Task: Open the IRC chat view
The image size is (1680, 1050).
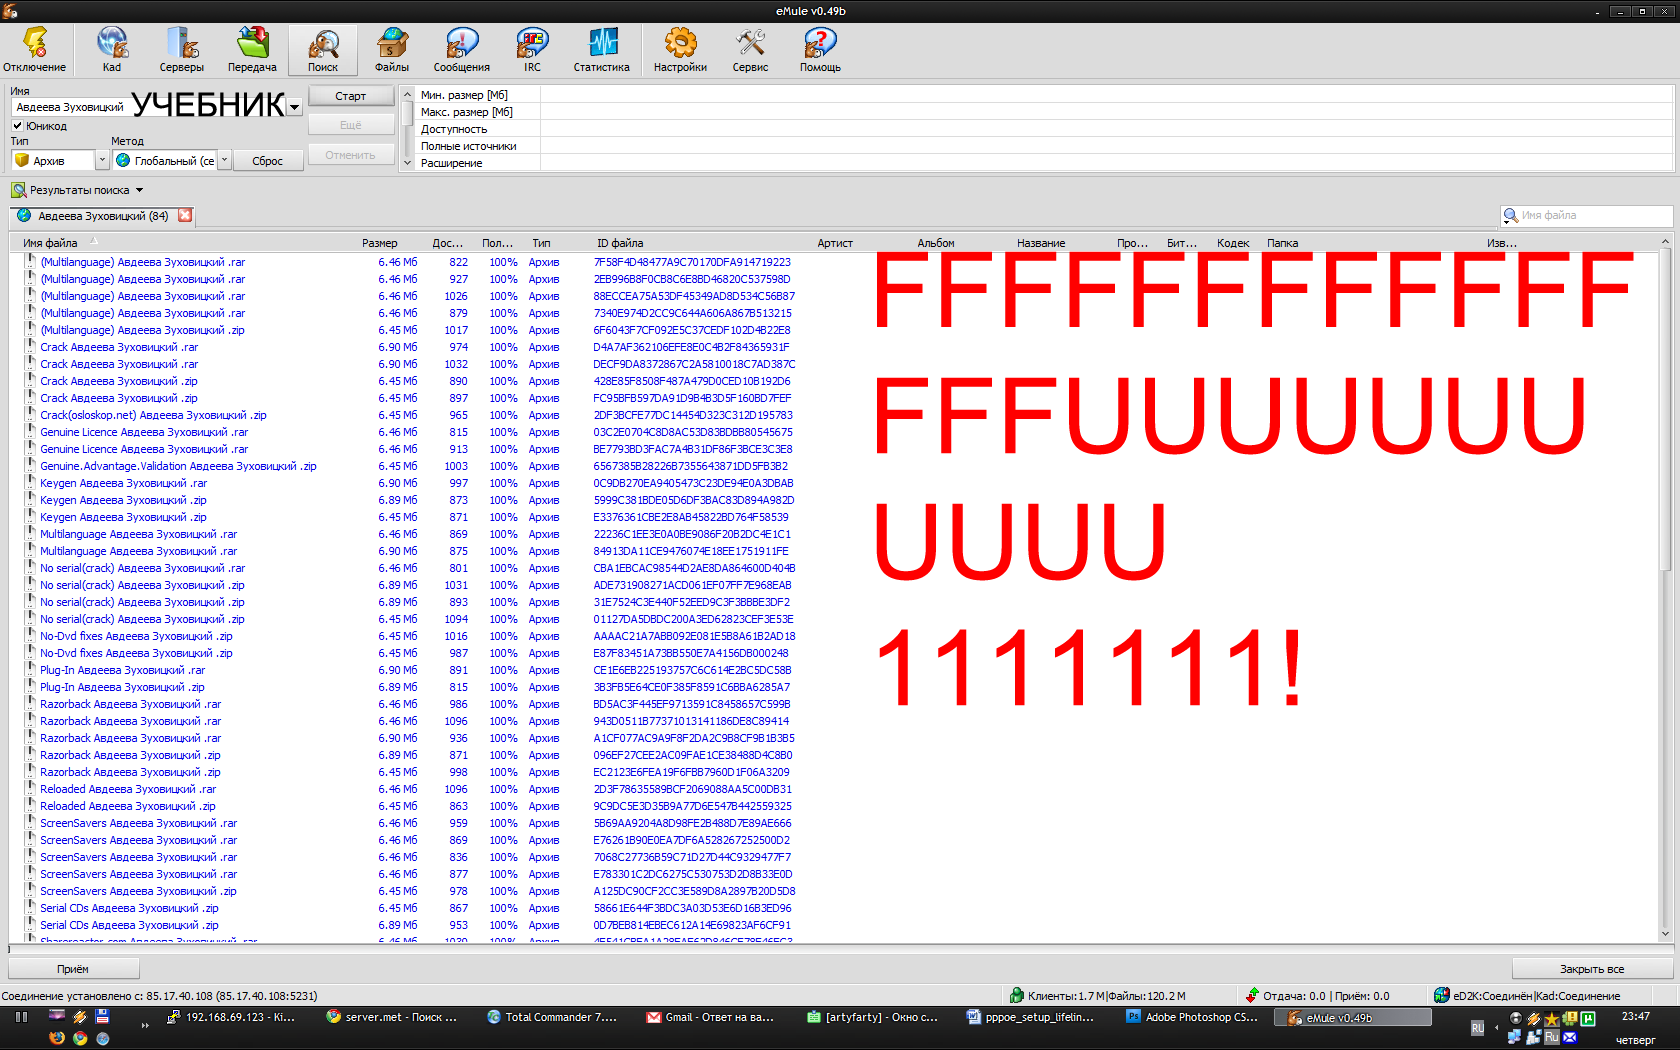Action: [x=532, y=49]
